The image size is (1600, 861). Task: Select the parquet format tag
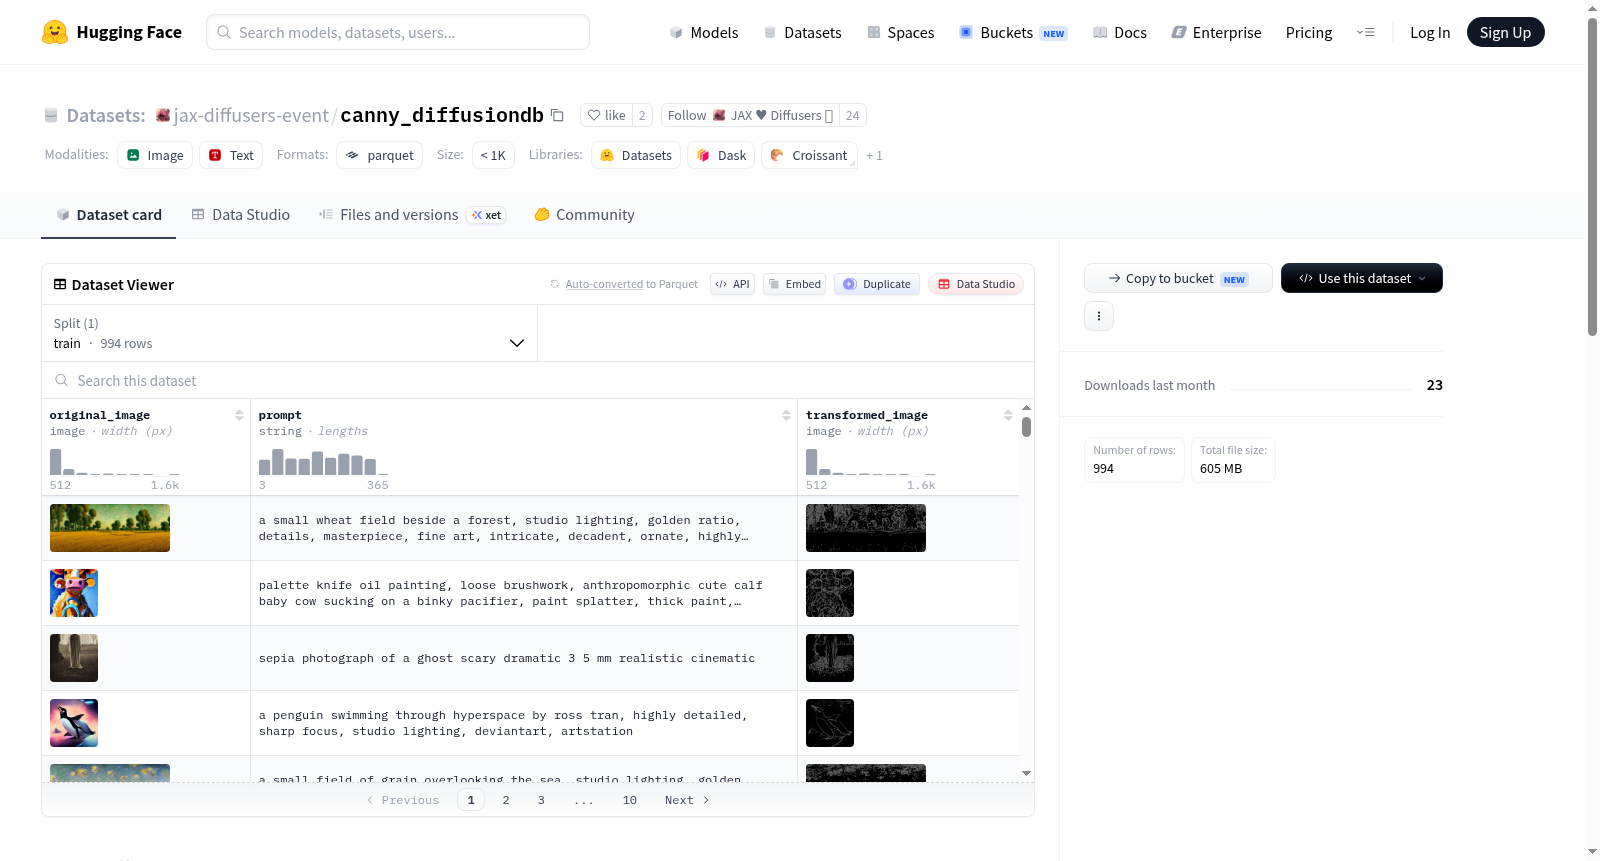[x=380, y=155]
